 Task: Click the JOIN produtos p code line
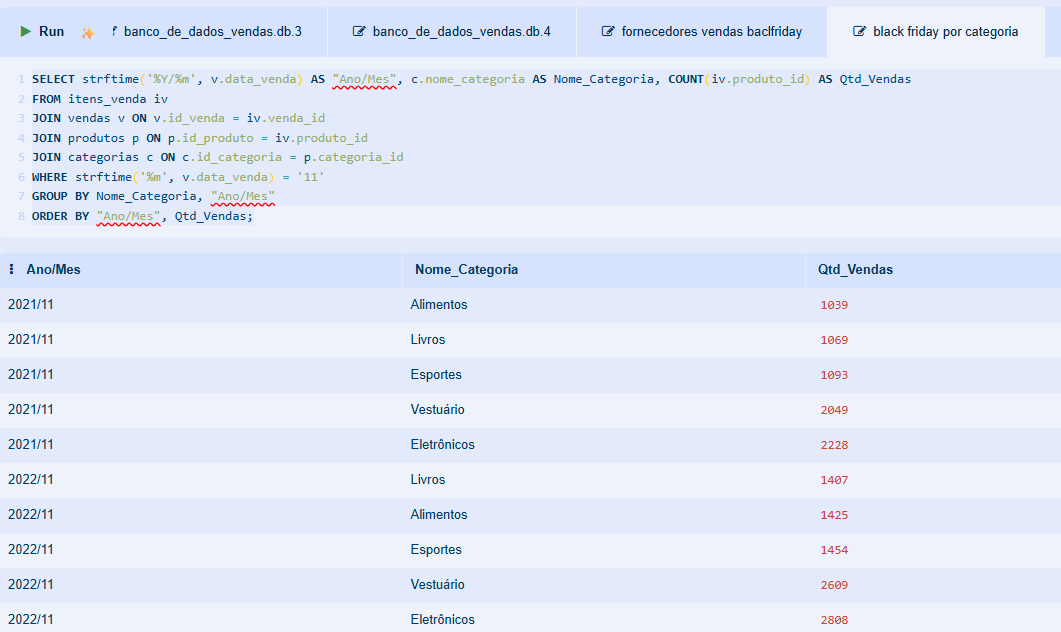[x=200, y=138]
